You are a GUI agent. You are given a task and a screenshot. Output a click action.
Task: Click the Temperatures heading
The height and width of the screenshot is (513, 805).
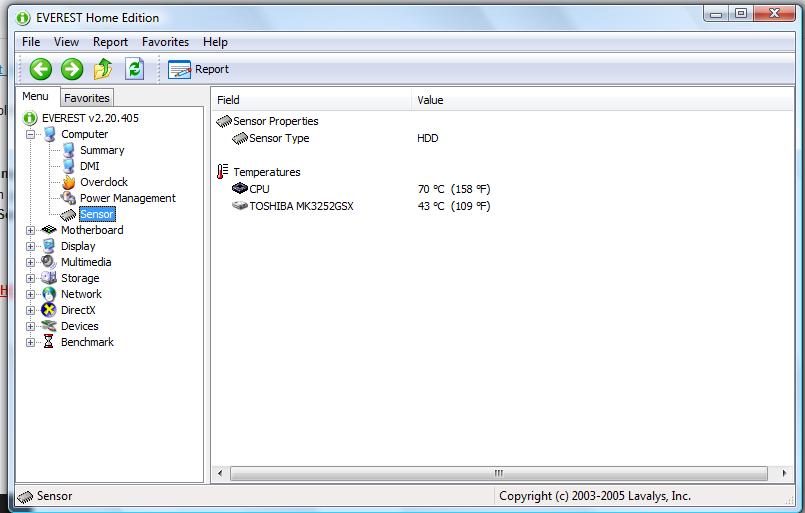267,172
